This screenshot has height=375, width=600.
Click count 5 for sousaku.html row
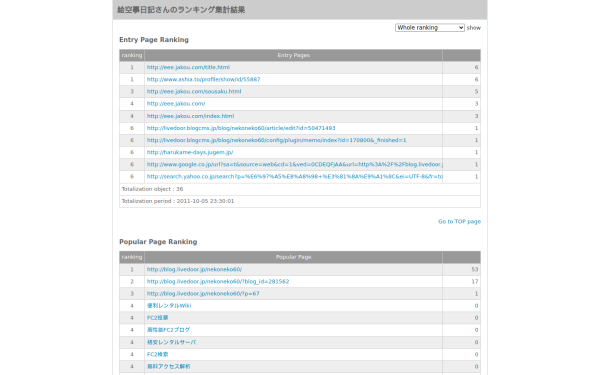476,91
